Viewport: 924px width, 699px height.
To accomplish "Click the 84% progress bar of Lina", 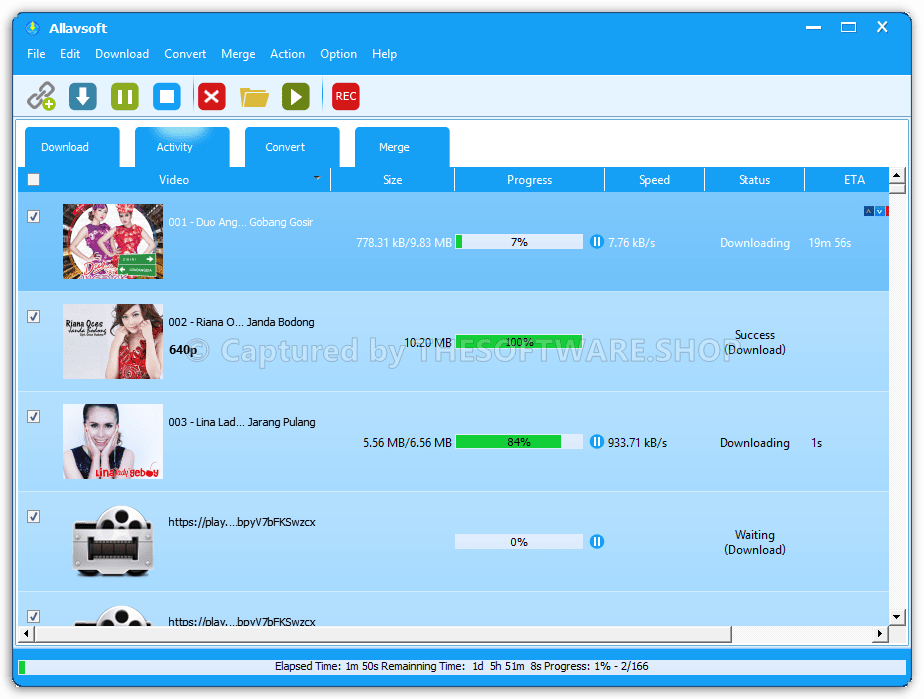I will 518,442.
